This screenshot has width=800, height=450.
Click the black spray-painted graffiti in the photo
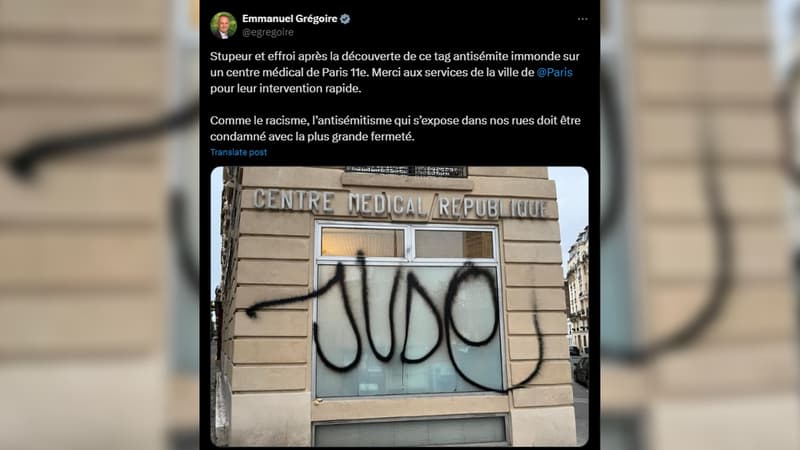coord(395,321)
